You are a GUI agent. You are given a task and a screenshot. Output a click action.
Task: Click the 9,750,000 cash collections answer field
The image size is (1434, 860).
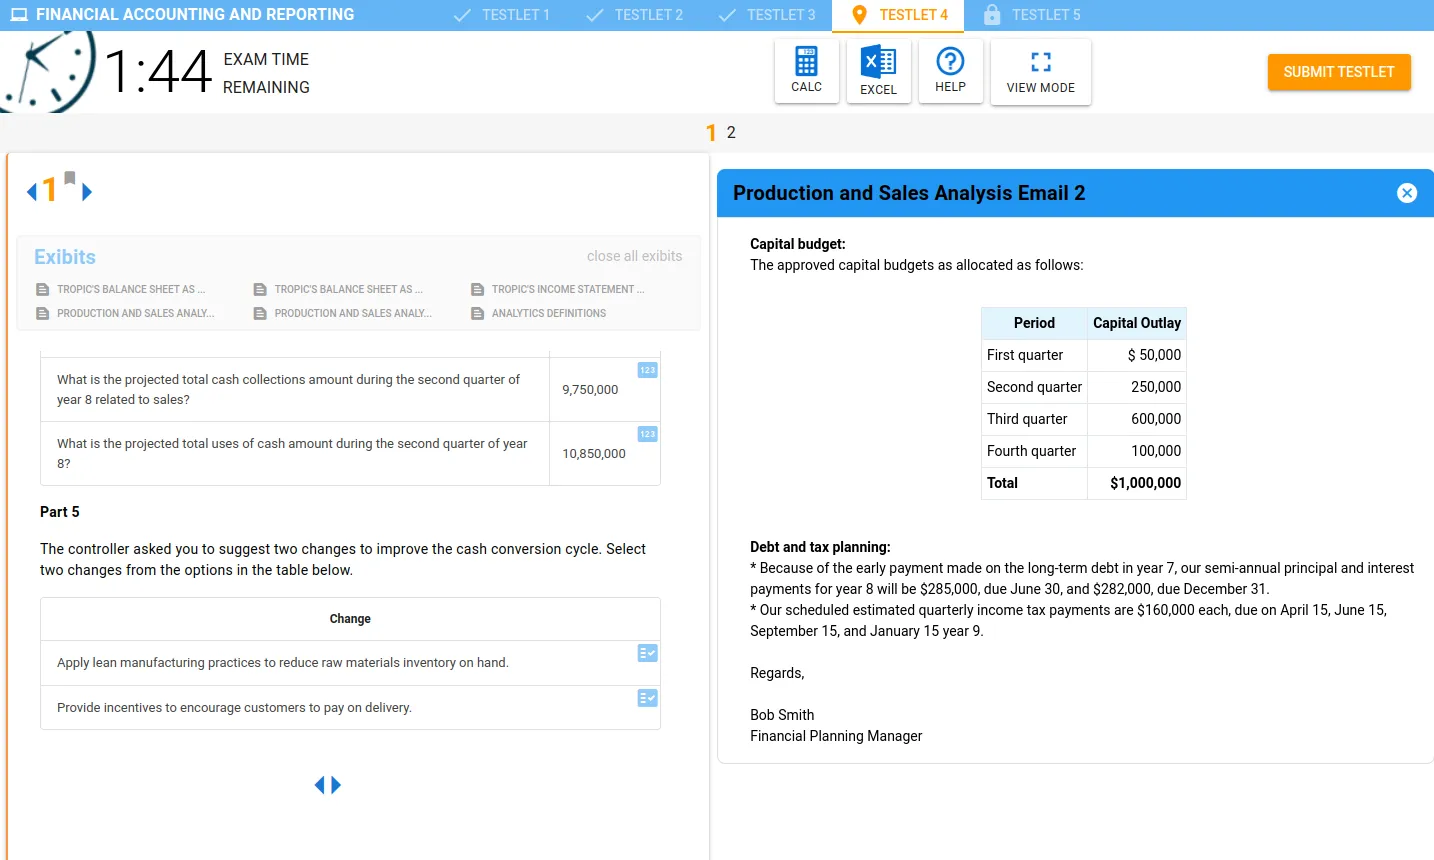coord(604,390)
